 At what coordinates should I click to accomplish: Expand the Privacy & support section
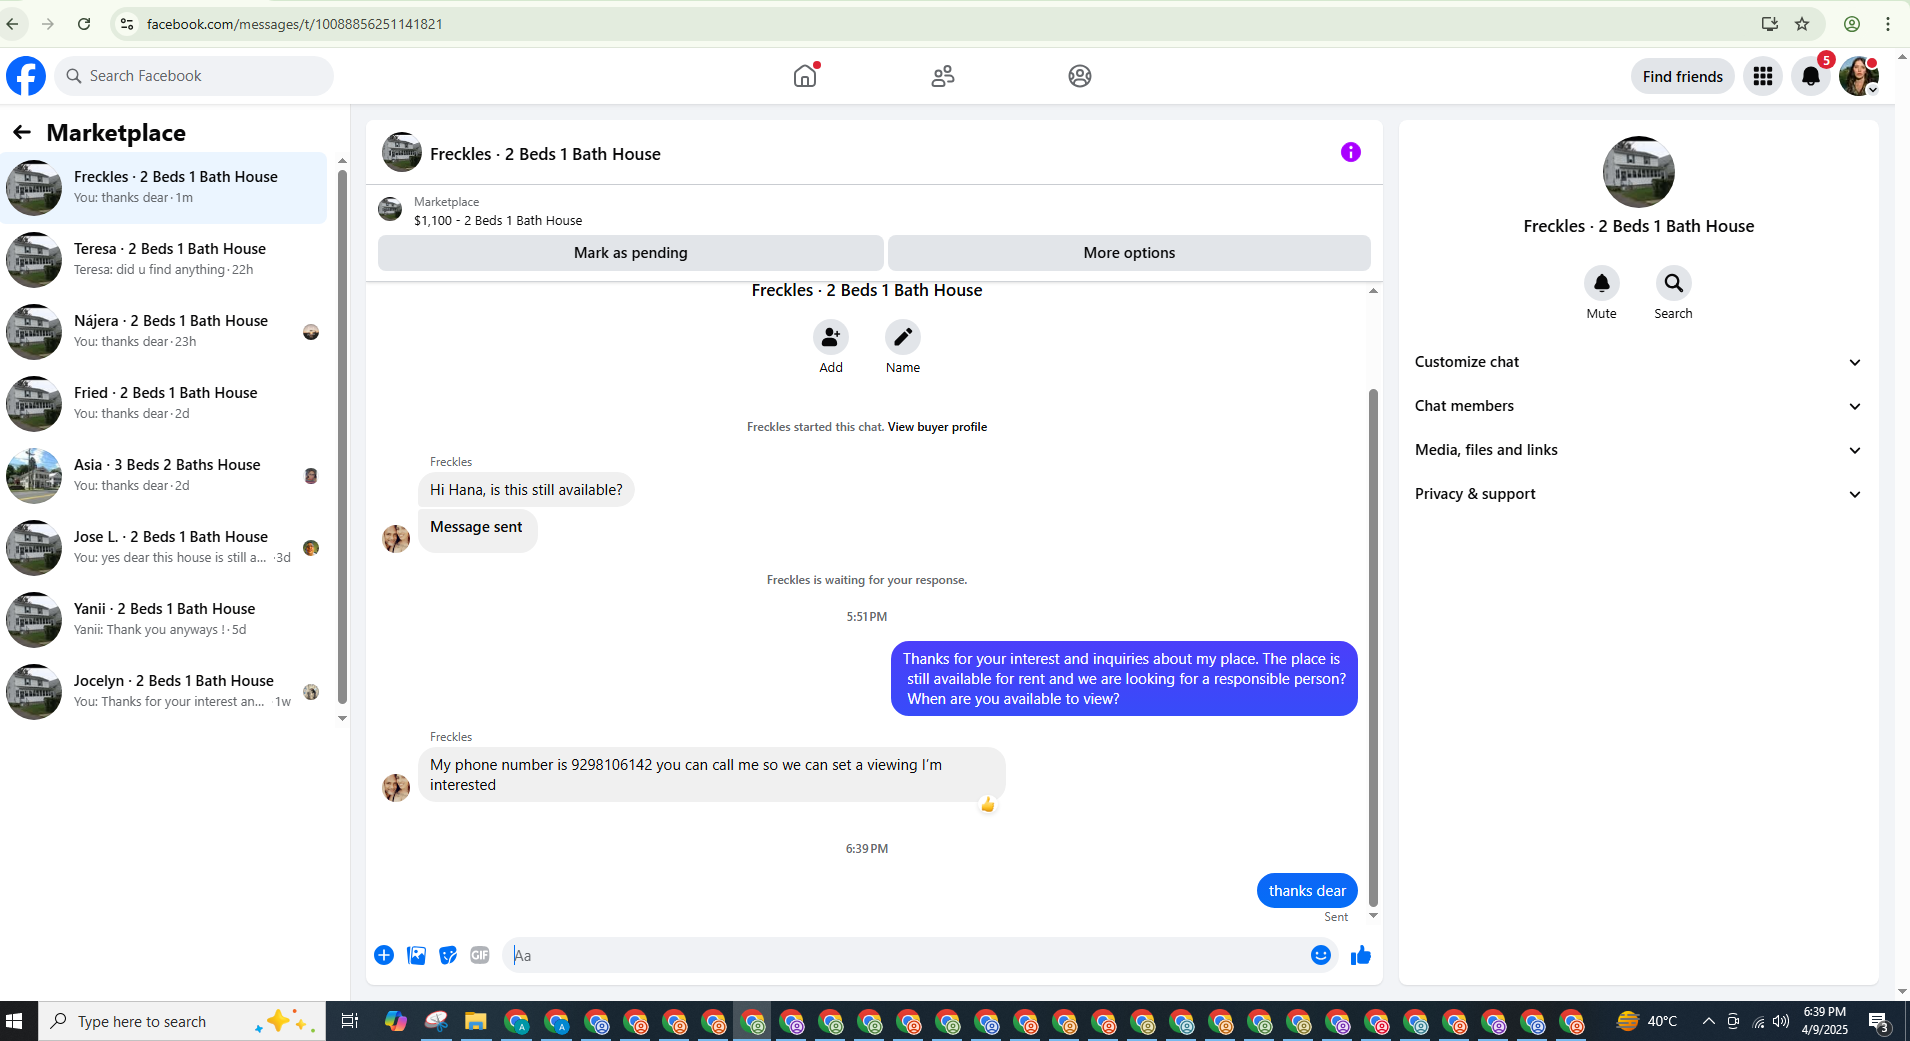1639,494
